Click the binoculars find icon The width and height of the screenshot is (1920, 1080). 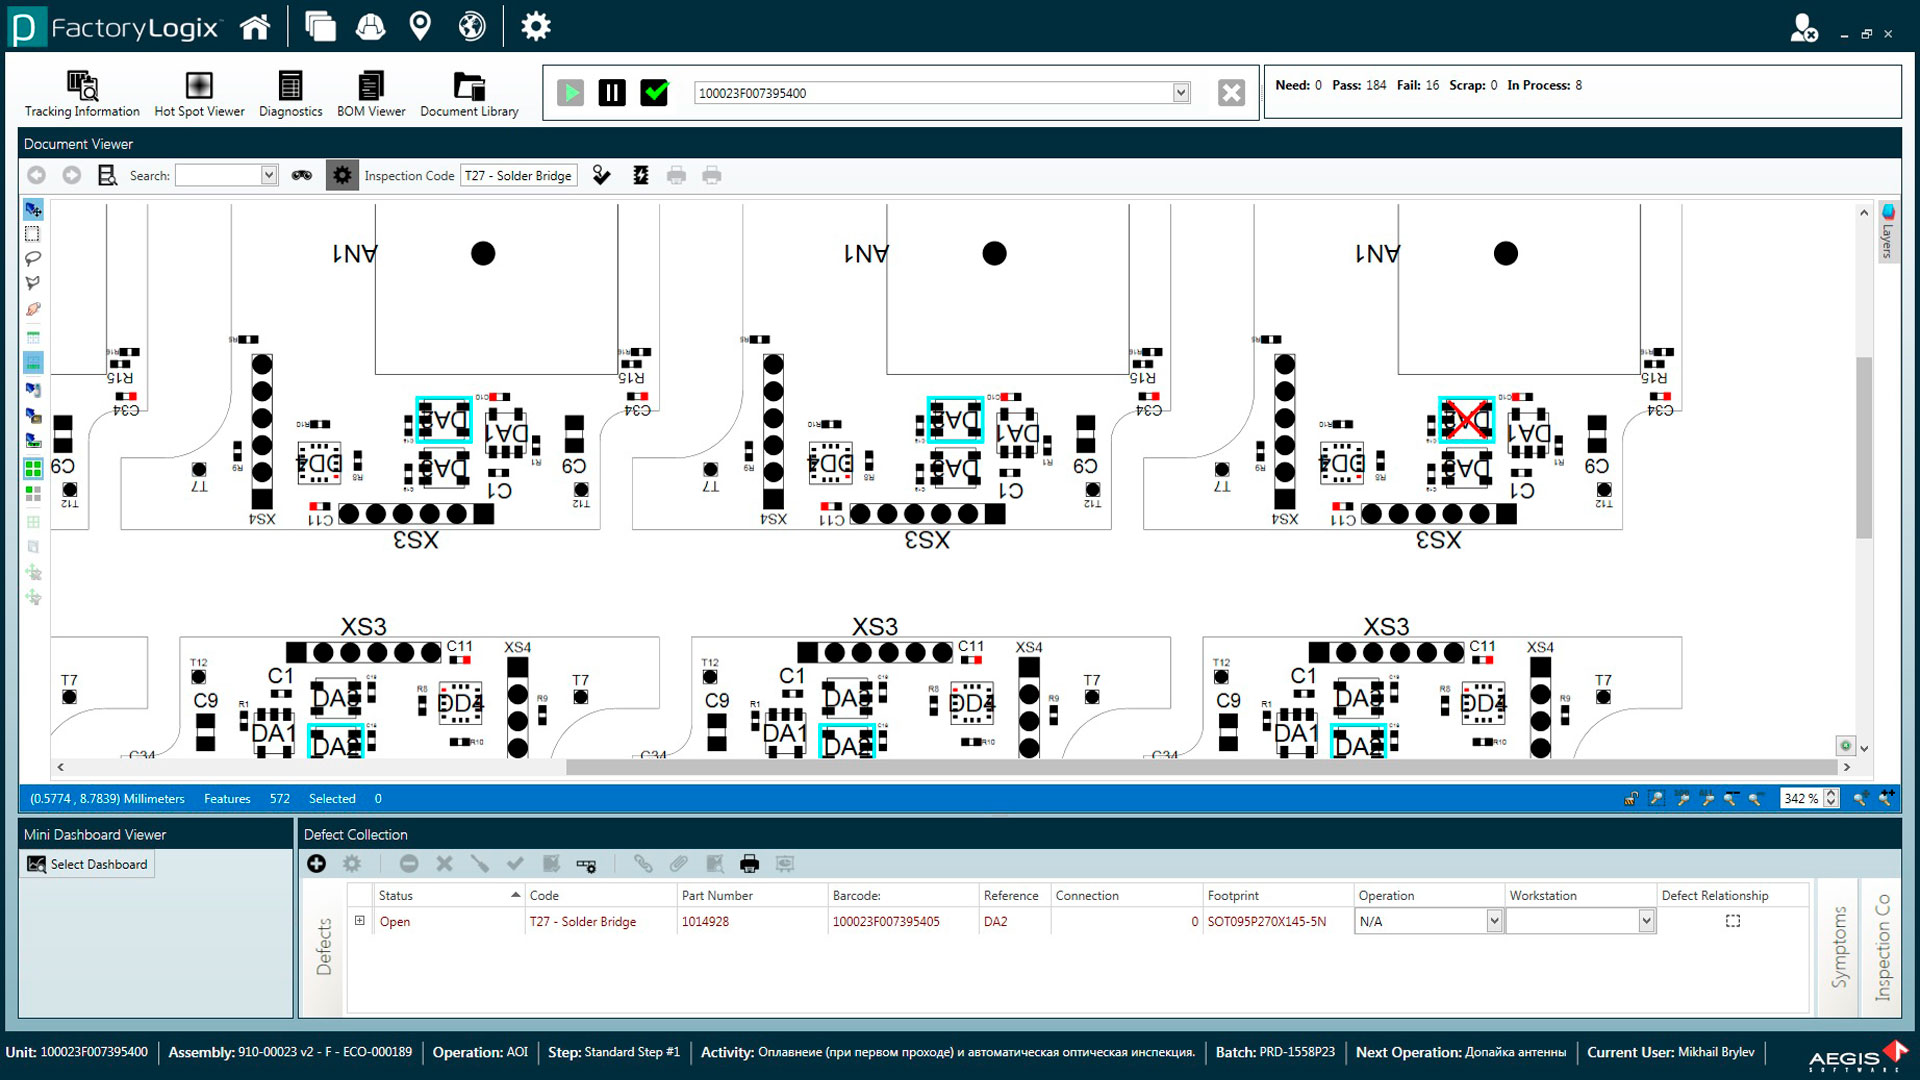tap(301, 175)
